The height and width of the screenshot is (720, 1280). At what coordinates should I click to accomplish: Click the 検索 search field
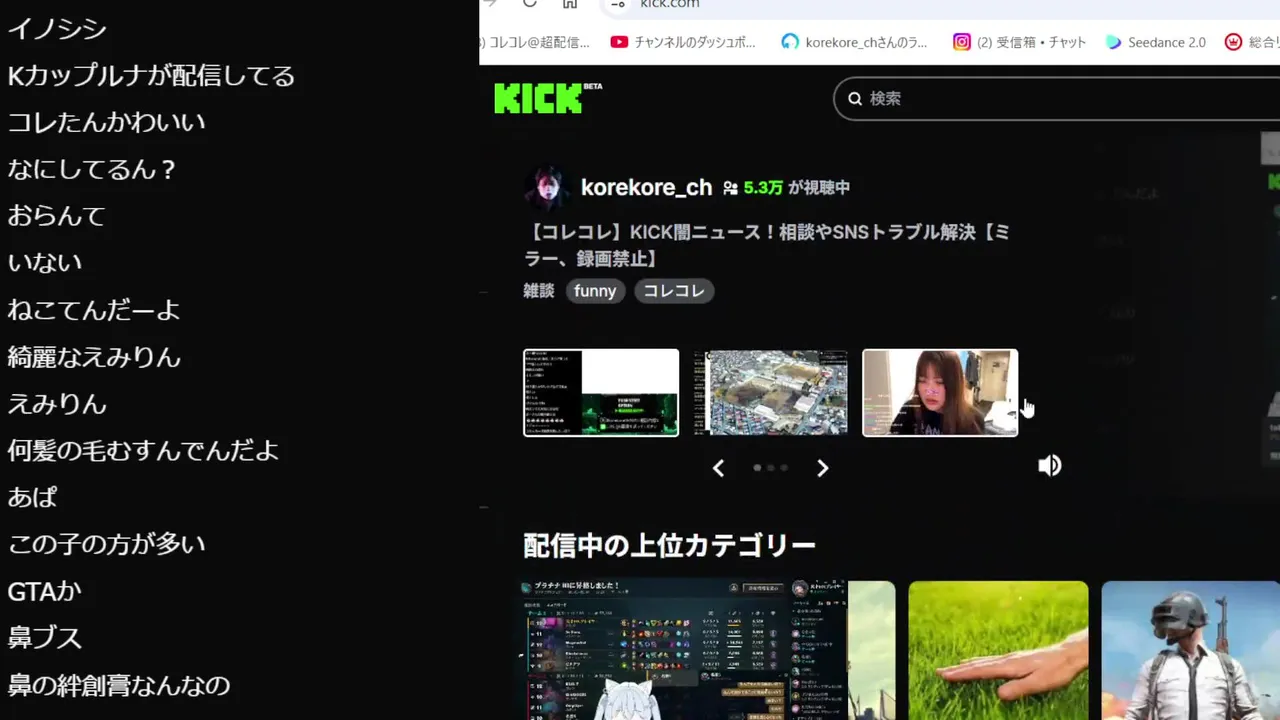pyautogui.click(x=1056, y=98)
